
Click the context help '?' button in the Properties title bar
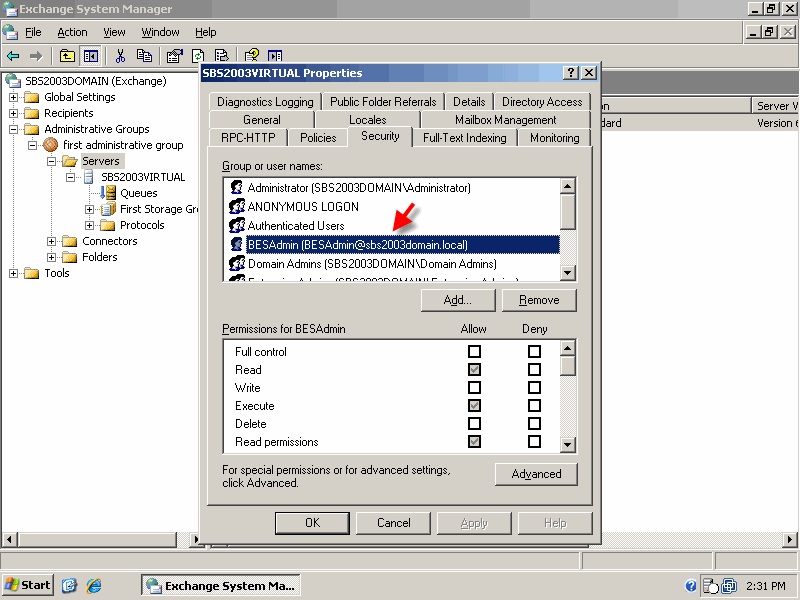coord(570,72)
